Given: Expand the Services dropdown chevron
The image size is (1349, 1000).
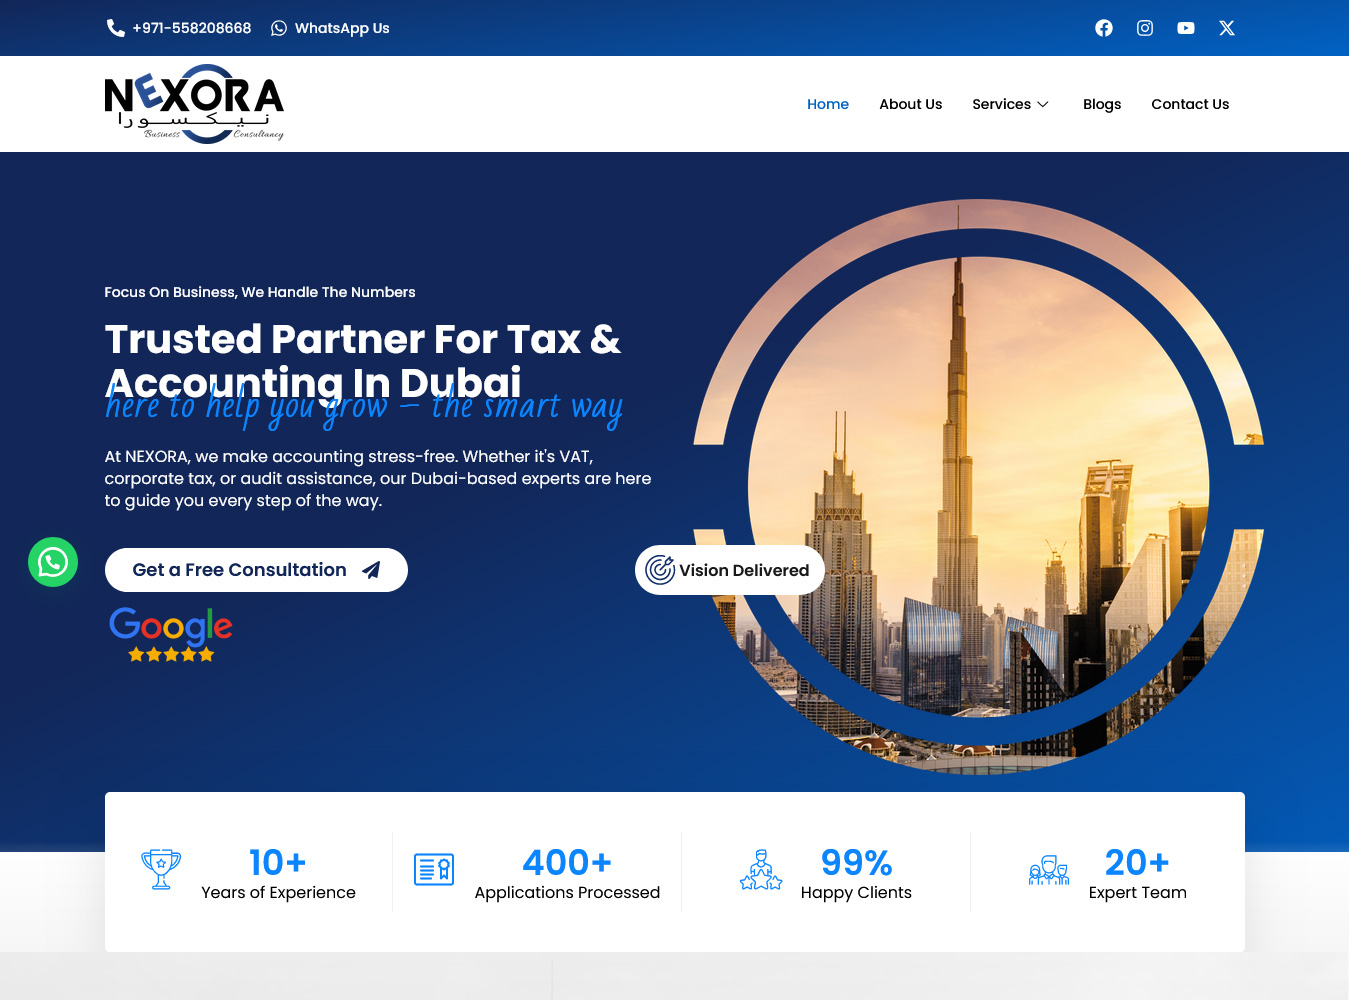Looking at the screenshot, I should (x=1043, y=104).
